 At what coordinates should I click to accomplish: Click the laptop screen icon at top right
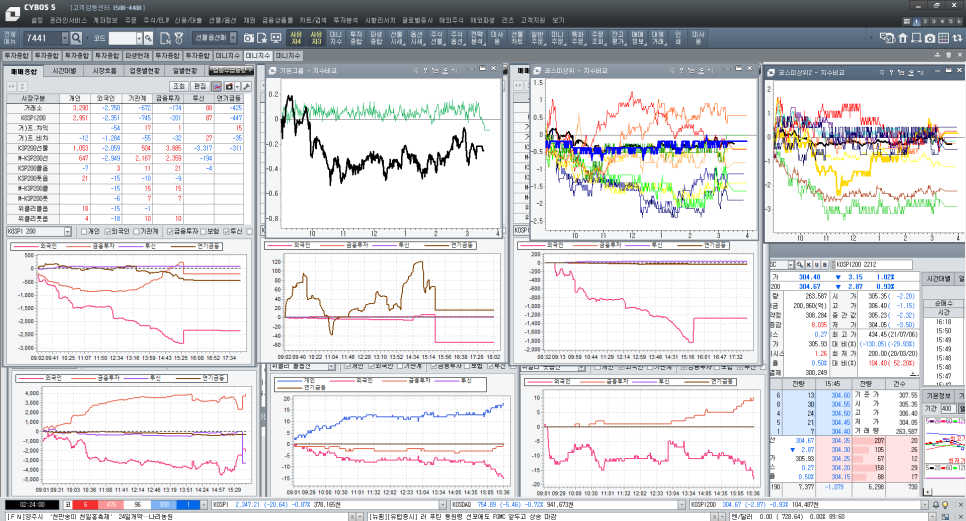[x=917, y=38]
